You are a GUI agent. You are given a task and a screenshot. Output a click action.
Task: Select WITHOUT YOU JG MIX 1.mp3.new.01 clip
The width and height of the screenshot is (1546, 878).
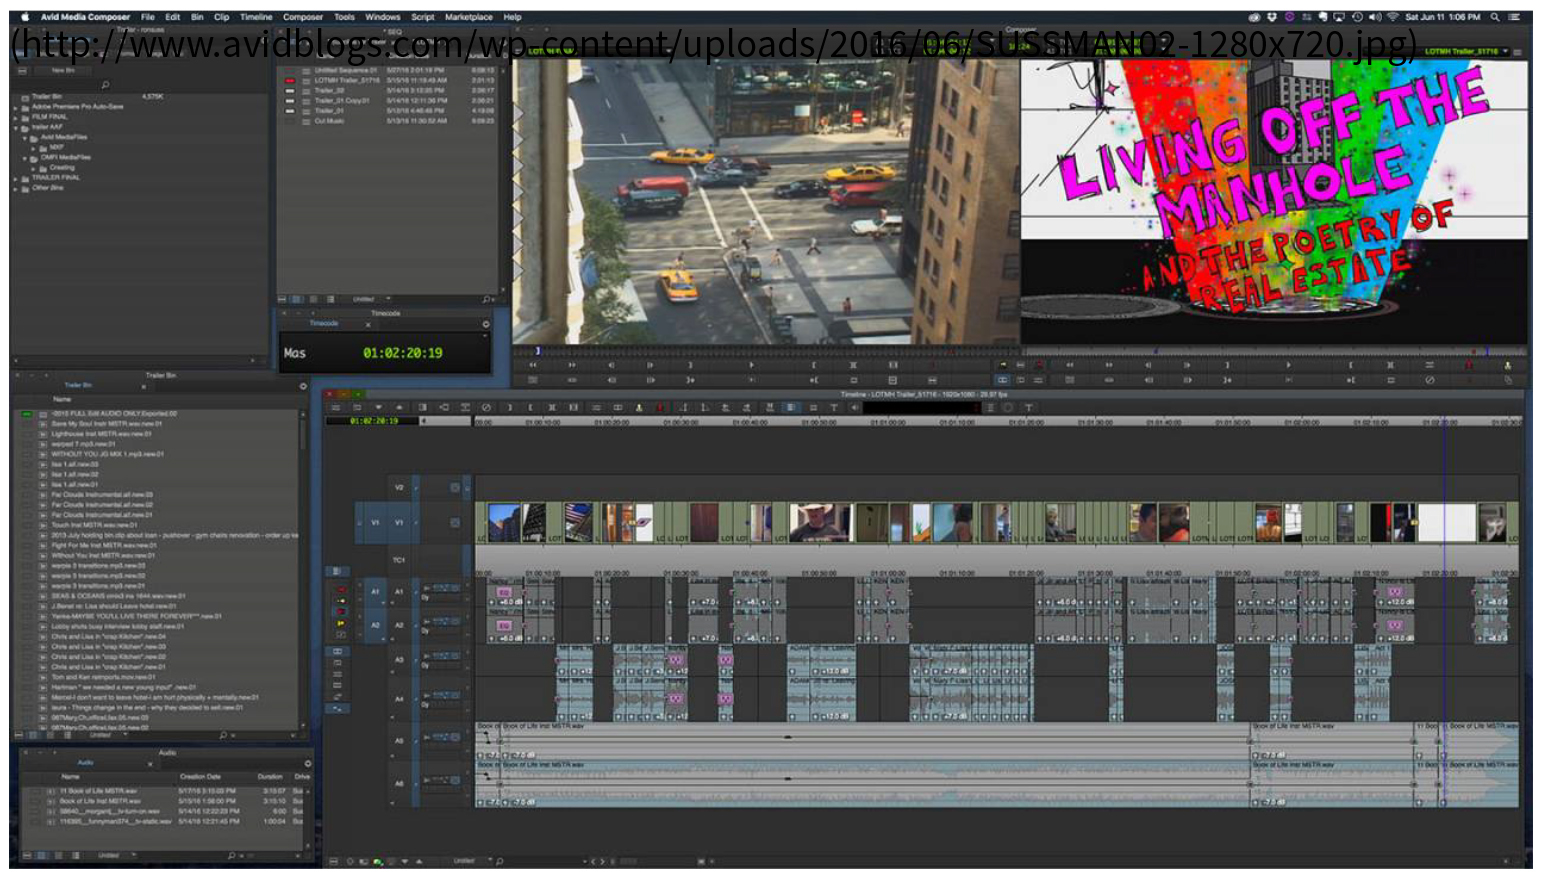pos(108,454)
